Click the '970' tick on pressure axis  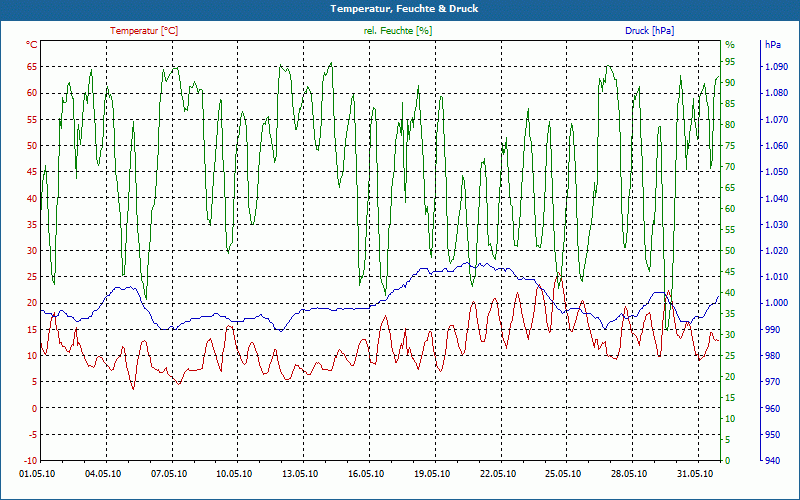[773, 382]
